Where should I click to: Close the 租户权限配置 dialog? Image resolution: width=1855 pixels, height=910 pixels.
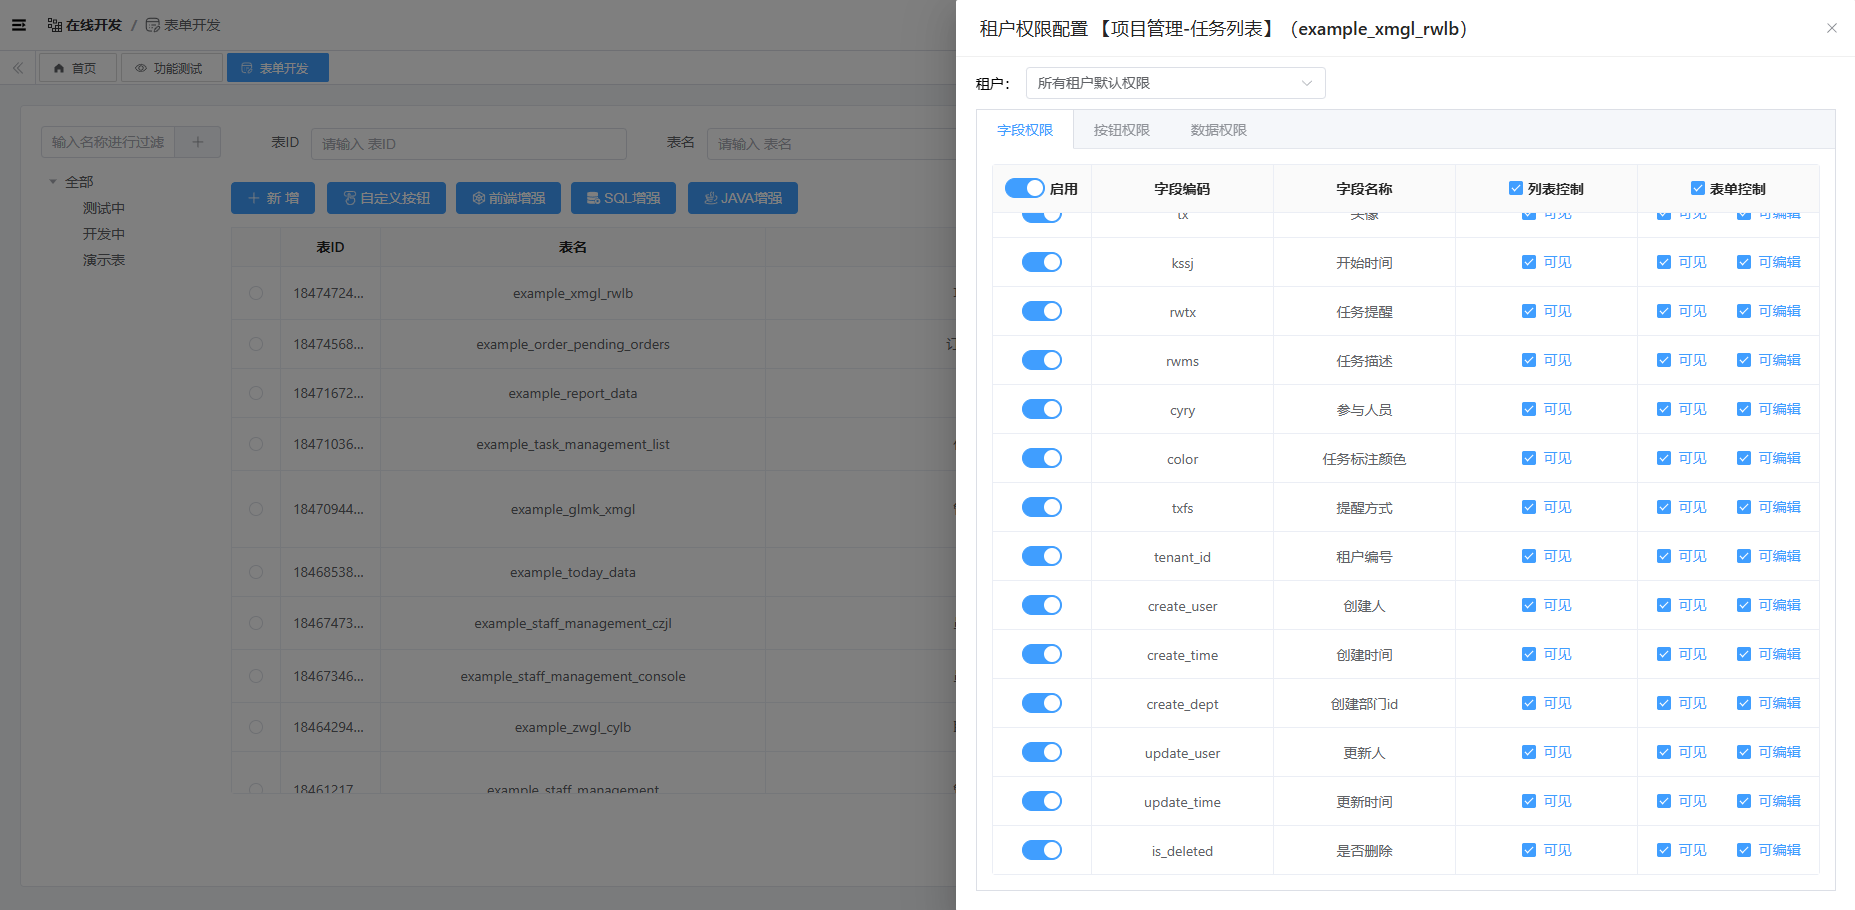point(1832,28)
